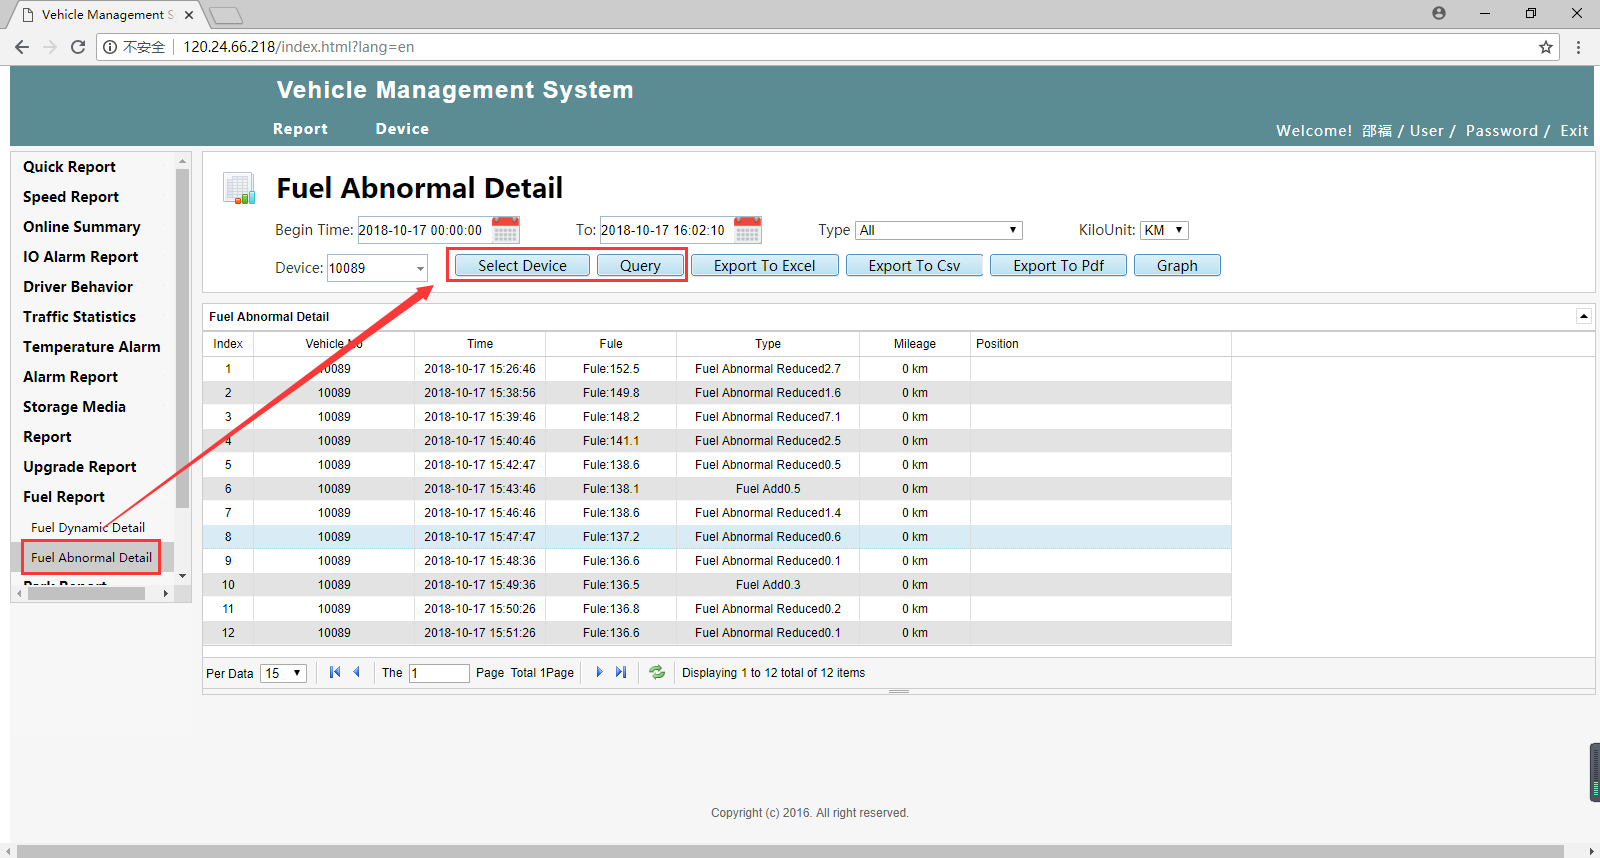Select the row with time 15:47:47

717,537
